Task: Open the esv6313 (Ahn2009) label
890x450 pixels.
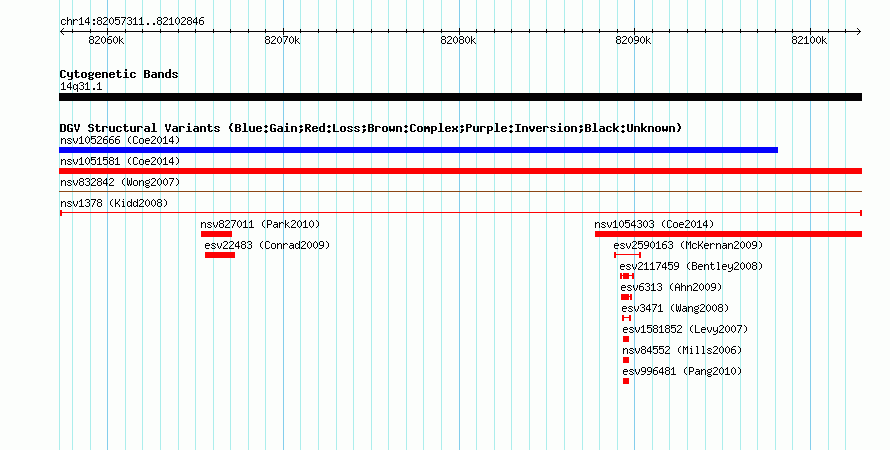Action: pos(671,287)
